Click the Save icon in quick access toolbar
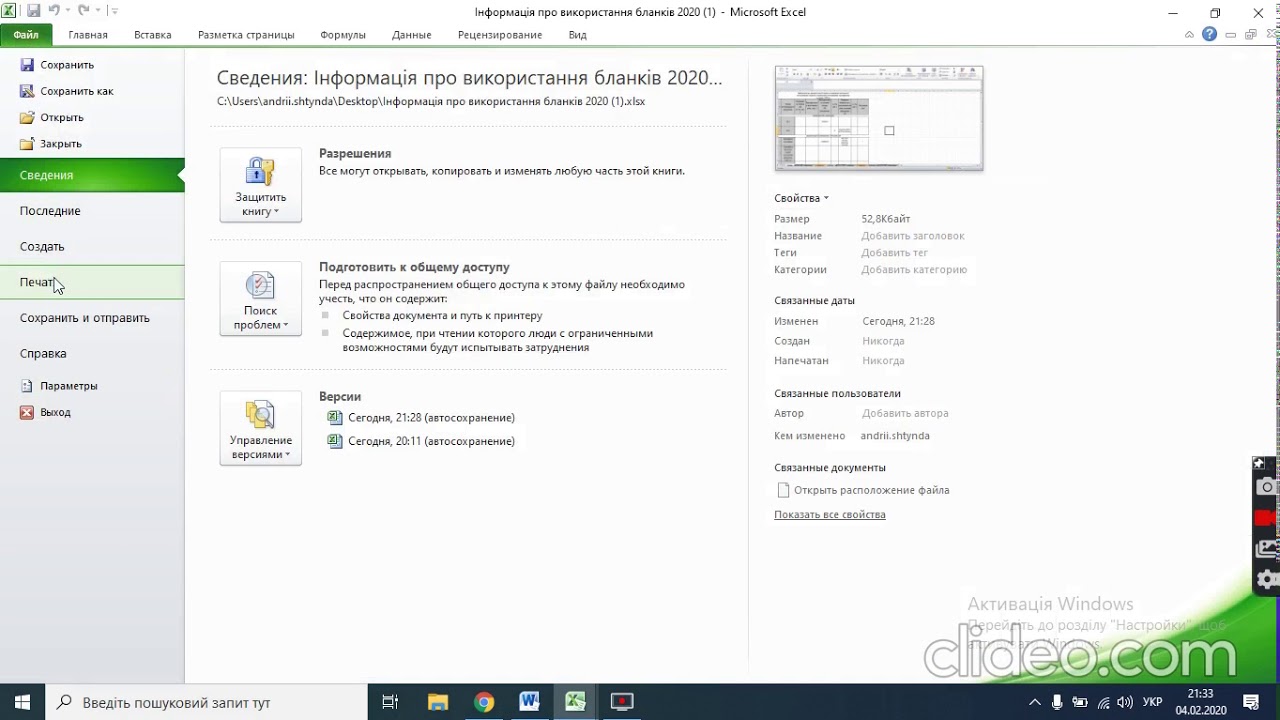 coord(33,11)
